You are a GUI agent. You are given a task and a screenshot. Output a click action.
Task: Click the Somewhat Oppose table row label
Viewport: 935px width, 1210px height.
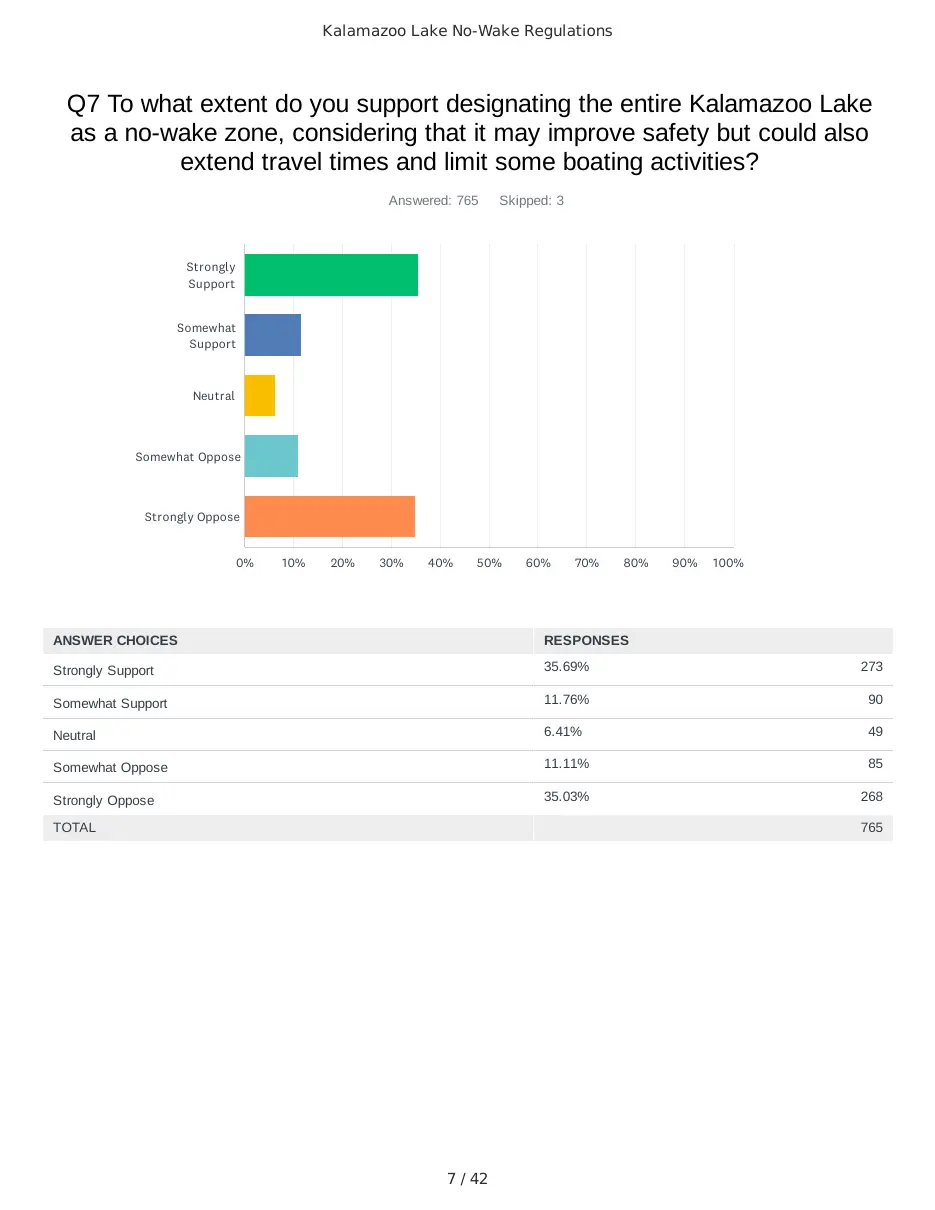pos(110,767)
